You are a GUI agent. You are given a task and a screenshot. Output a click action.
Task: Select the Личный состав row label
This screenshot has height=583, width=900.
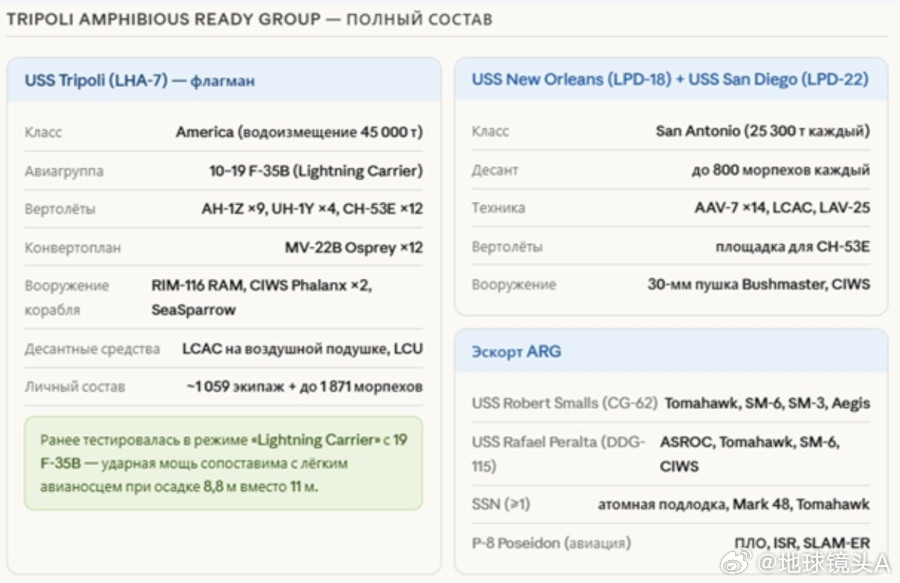75,386
